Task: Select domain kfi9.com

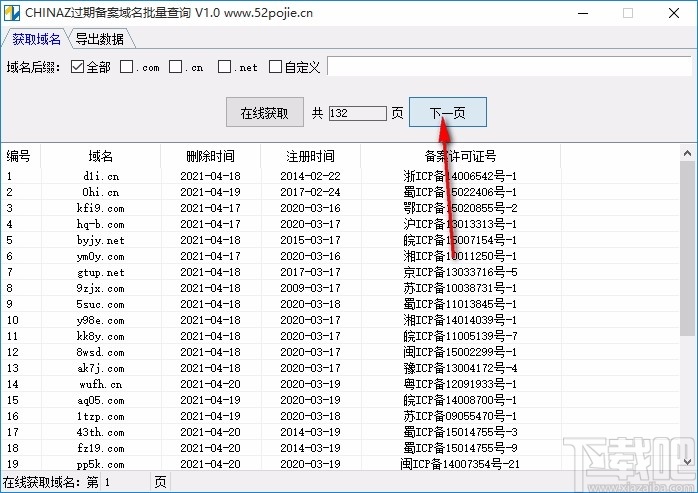Action: coord(101,208)
